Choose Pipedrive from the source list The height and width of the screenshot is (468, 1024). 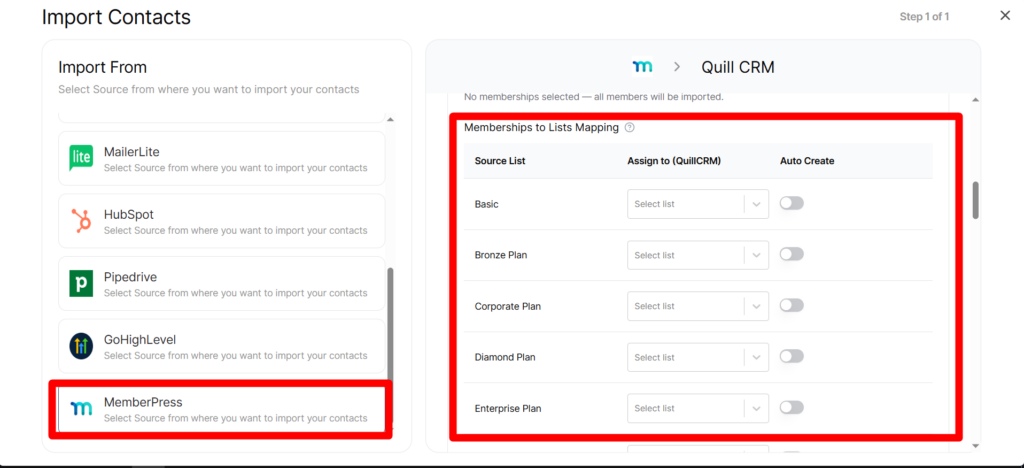tap(222, 284)
